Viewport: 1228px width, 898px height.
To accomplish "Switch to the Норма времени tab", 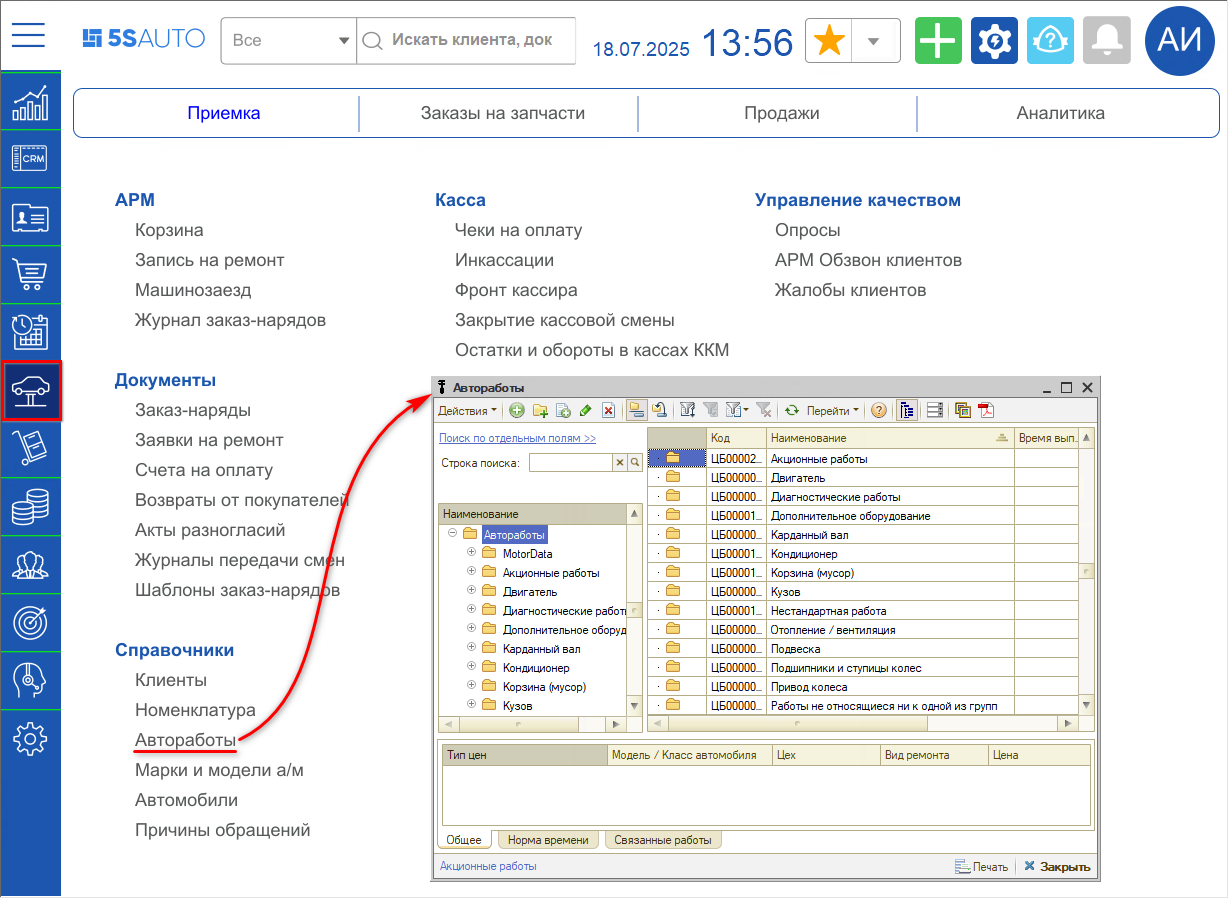I will (548, 840).
